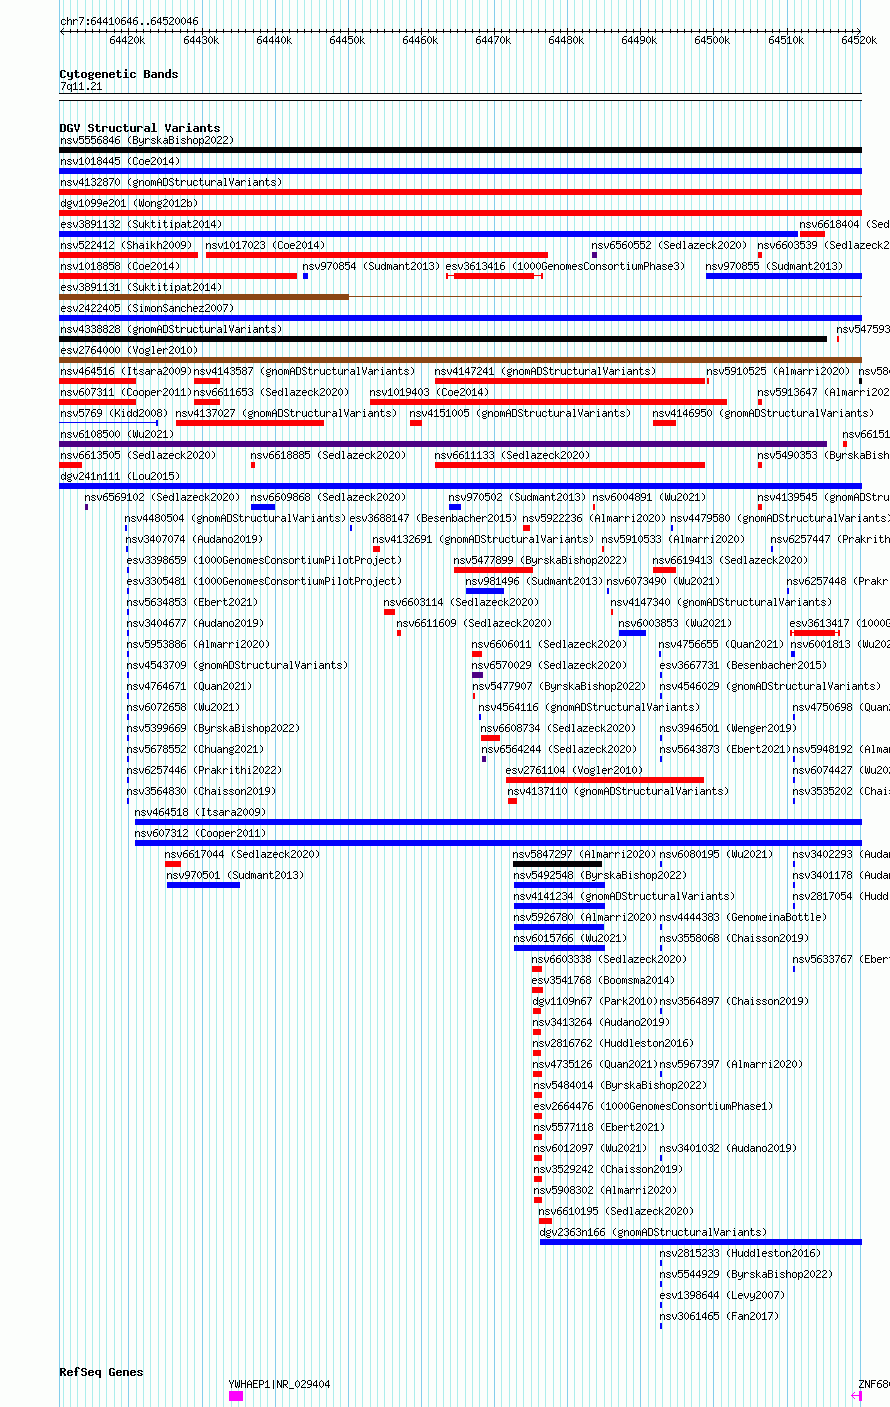This screenshot has width=890, height=1407.
Task: Click nsv6613505 (Sedlazeck2020) label
Action: (x=138, y=455)
